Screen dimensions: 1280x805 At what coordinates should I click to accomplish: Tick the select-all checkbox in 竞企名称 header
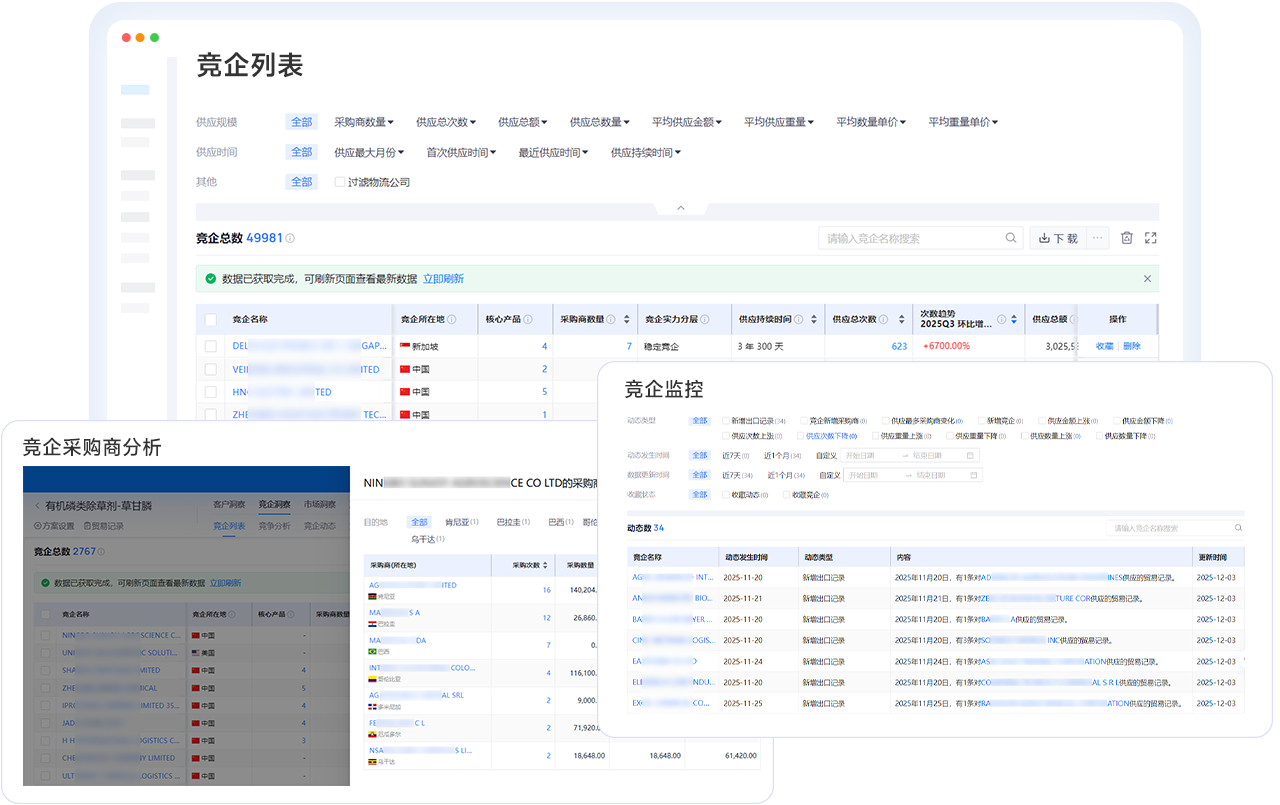[x=210, y=320]
